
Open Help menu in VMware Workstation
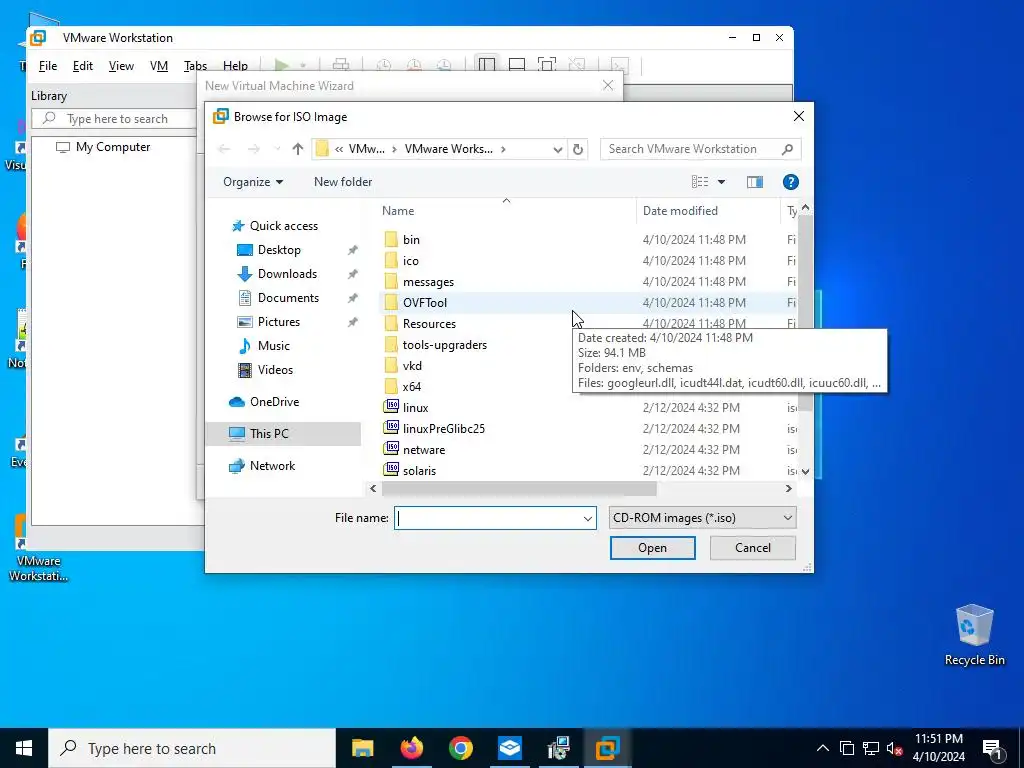coord(235,66)
